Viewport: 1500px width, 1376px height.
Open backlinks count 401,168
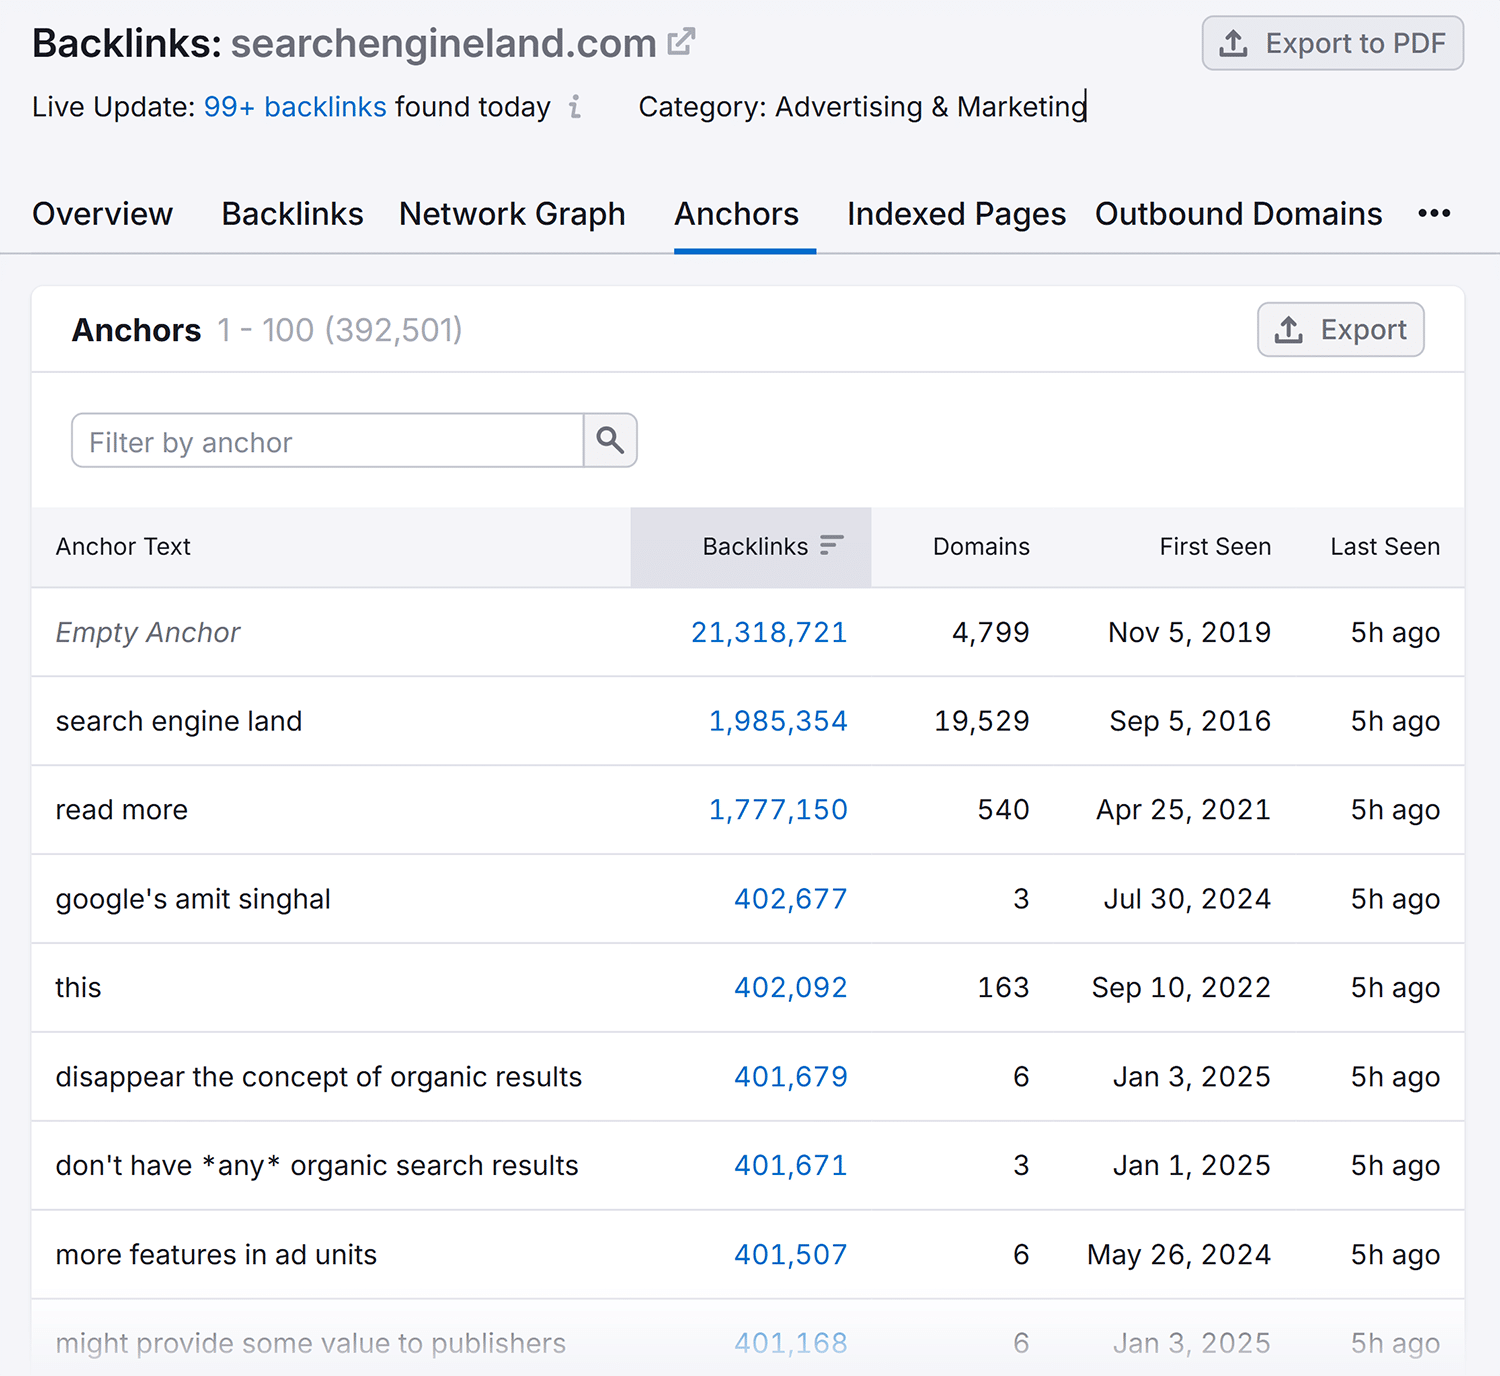pos(791,1343)
